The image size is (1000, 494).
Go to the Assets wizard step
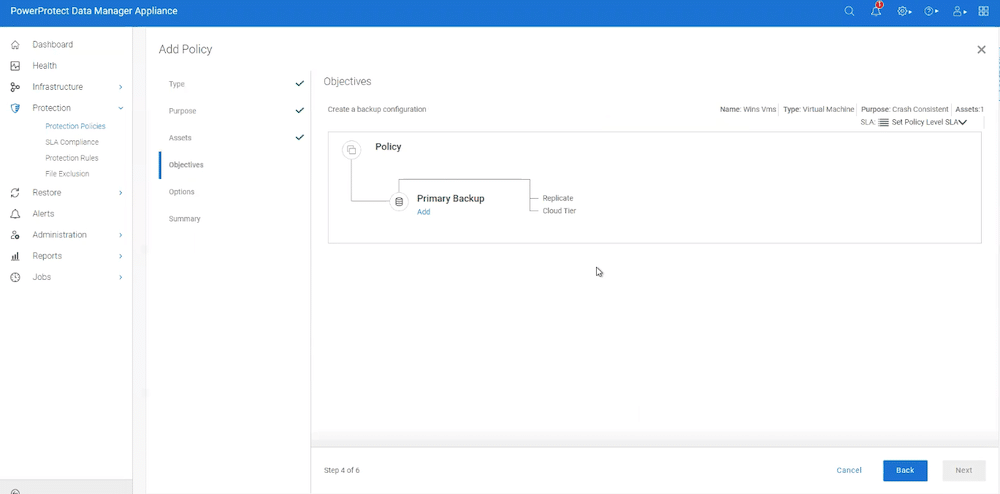pos(180,138)
